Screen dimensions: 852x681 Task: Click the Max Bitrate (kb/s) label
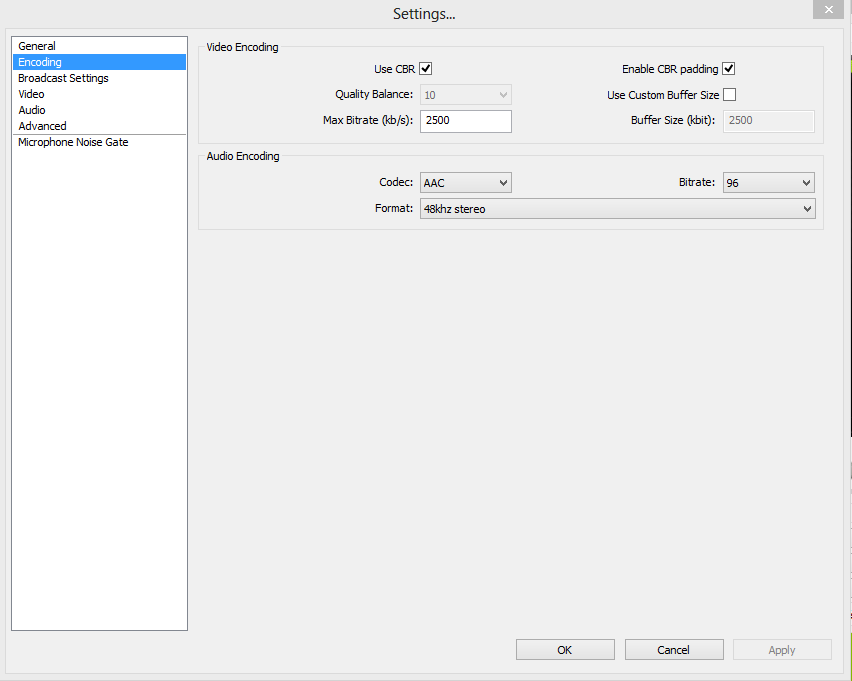coord(368,120)
